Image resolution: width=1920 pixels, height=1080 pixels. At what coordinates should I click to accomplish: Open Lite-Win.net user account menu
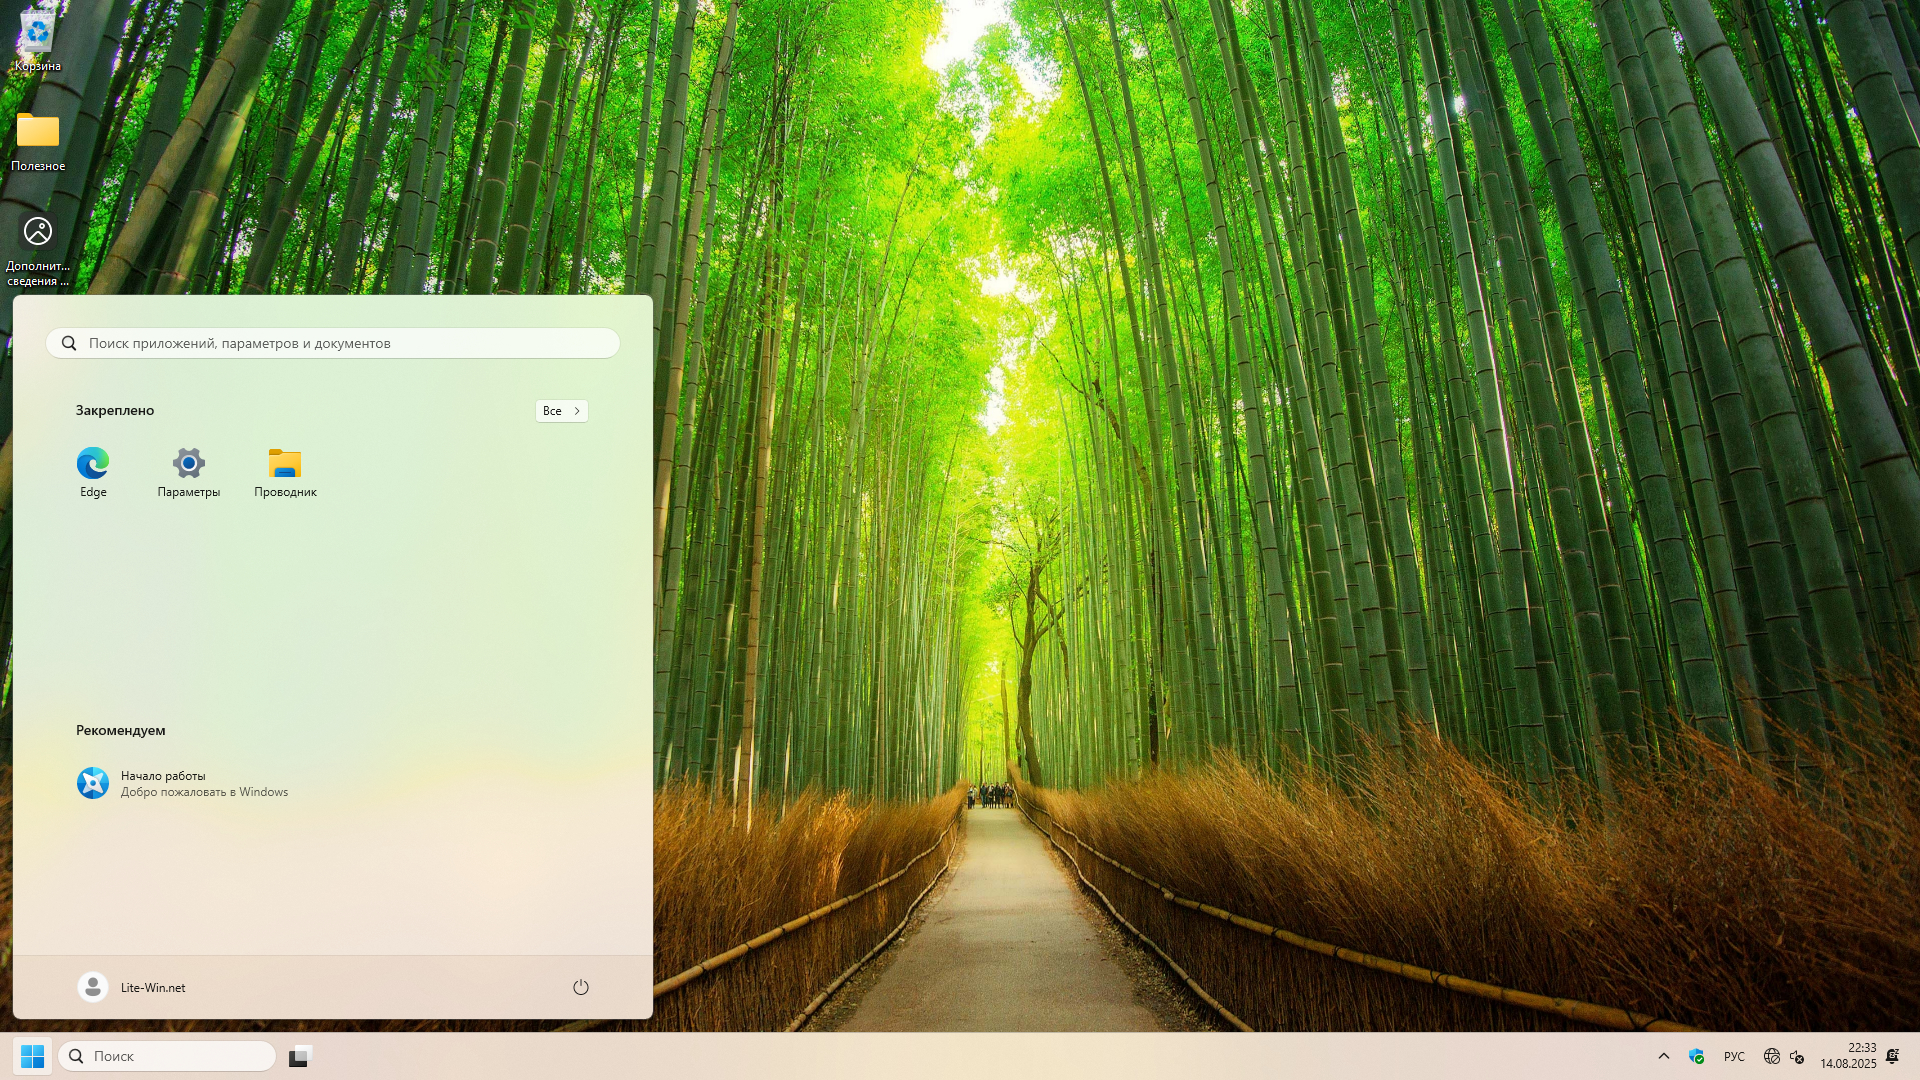pos(132,988)
